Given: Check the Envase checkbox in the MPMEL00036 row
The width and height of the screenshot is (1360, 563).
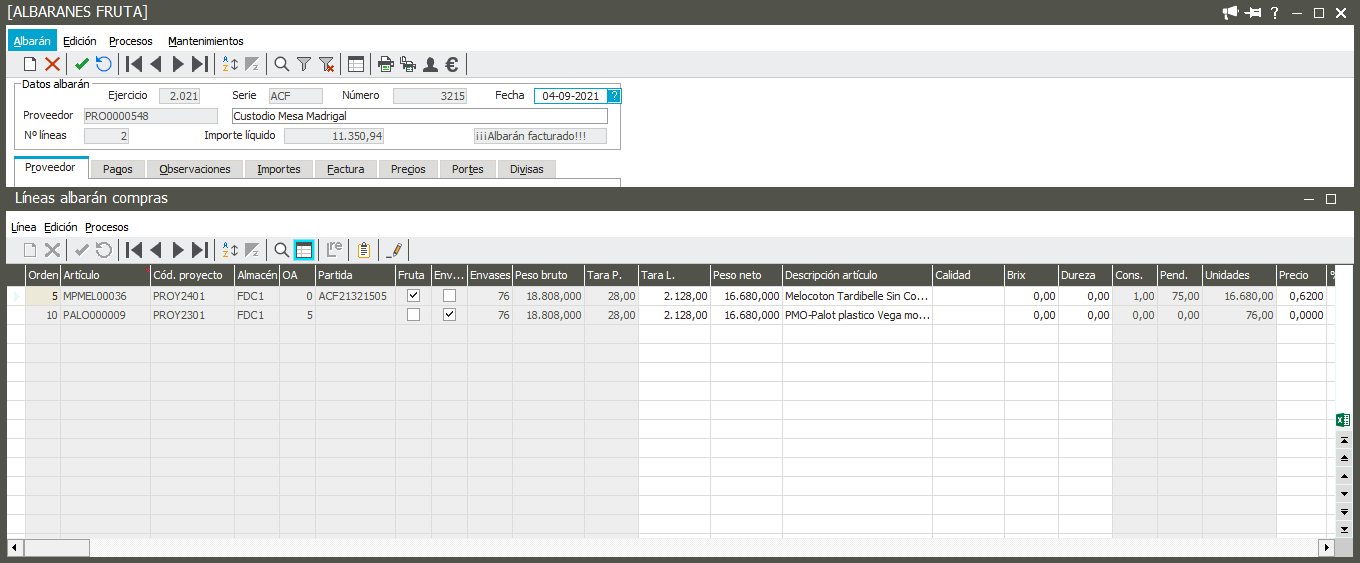Looking at the screenshot, I should 449,296.
